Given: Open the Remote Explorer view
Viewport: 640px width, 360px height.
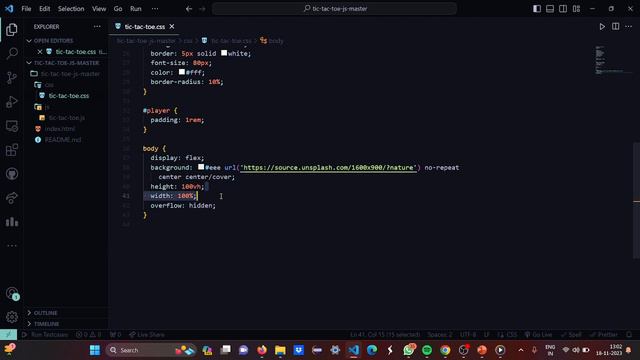Looking at the screenshot, I should (12, 126).
